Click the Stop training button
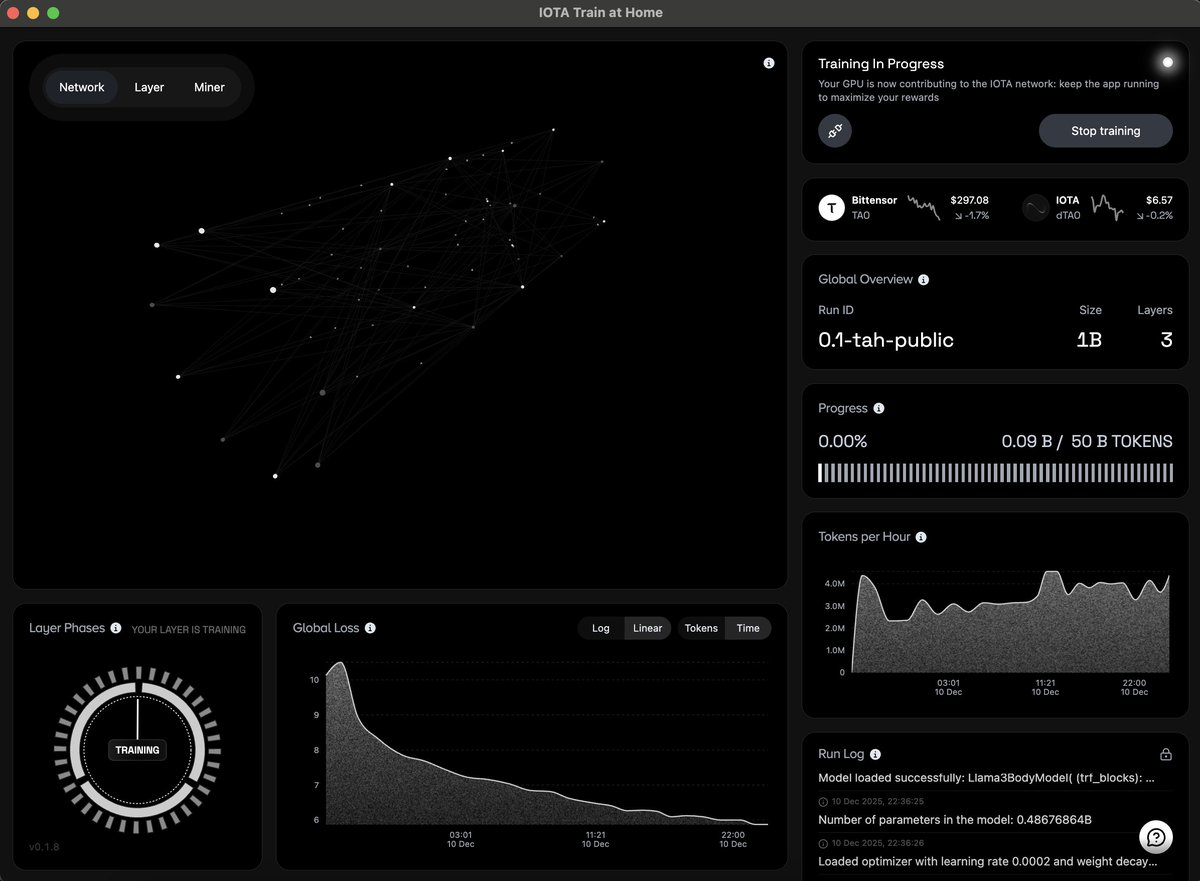 [x=1106, y=131]
